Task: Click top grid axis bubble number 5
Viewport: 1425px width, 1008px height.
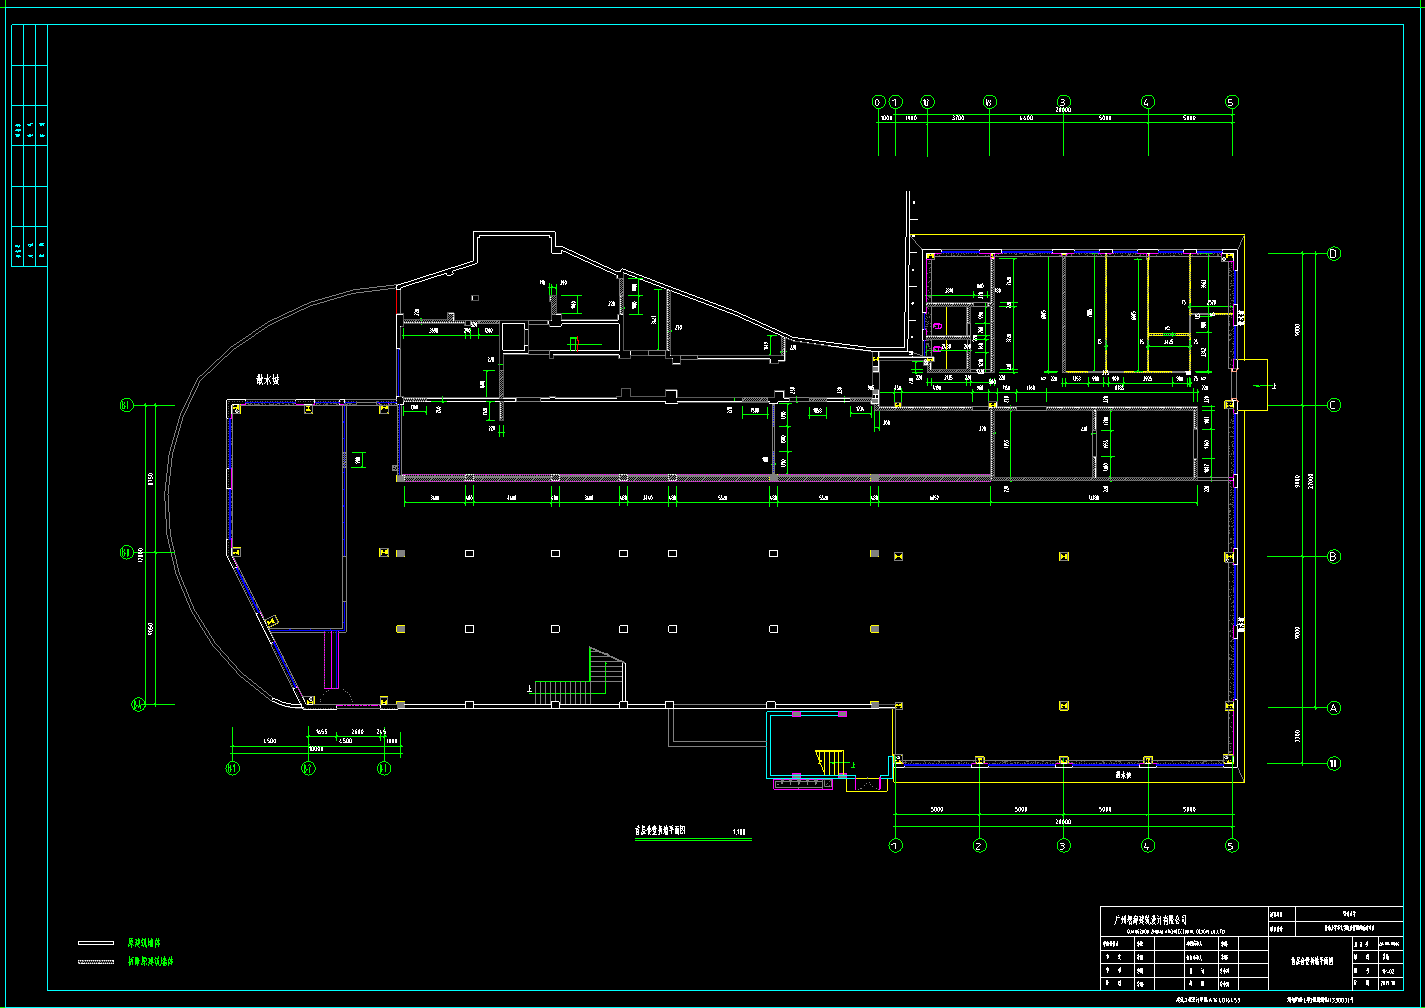Action: coord(1232,102)
